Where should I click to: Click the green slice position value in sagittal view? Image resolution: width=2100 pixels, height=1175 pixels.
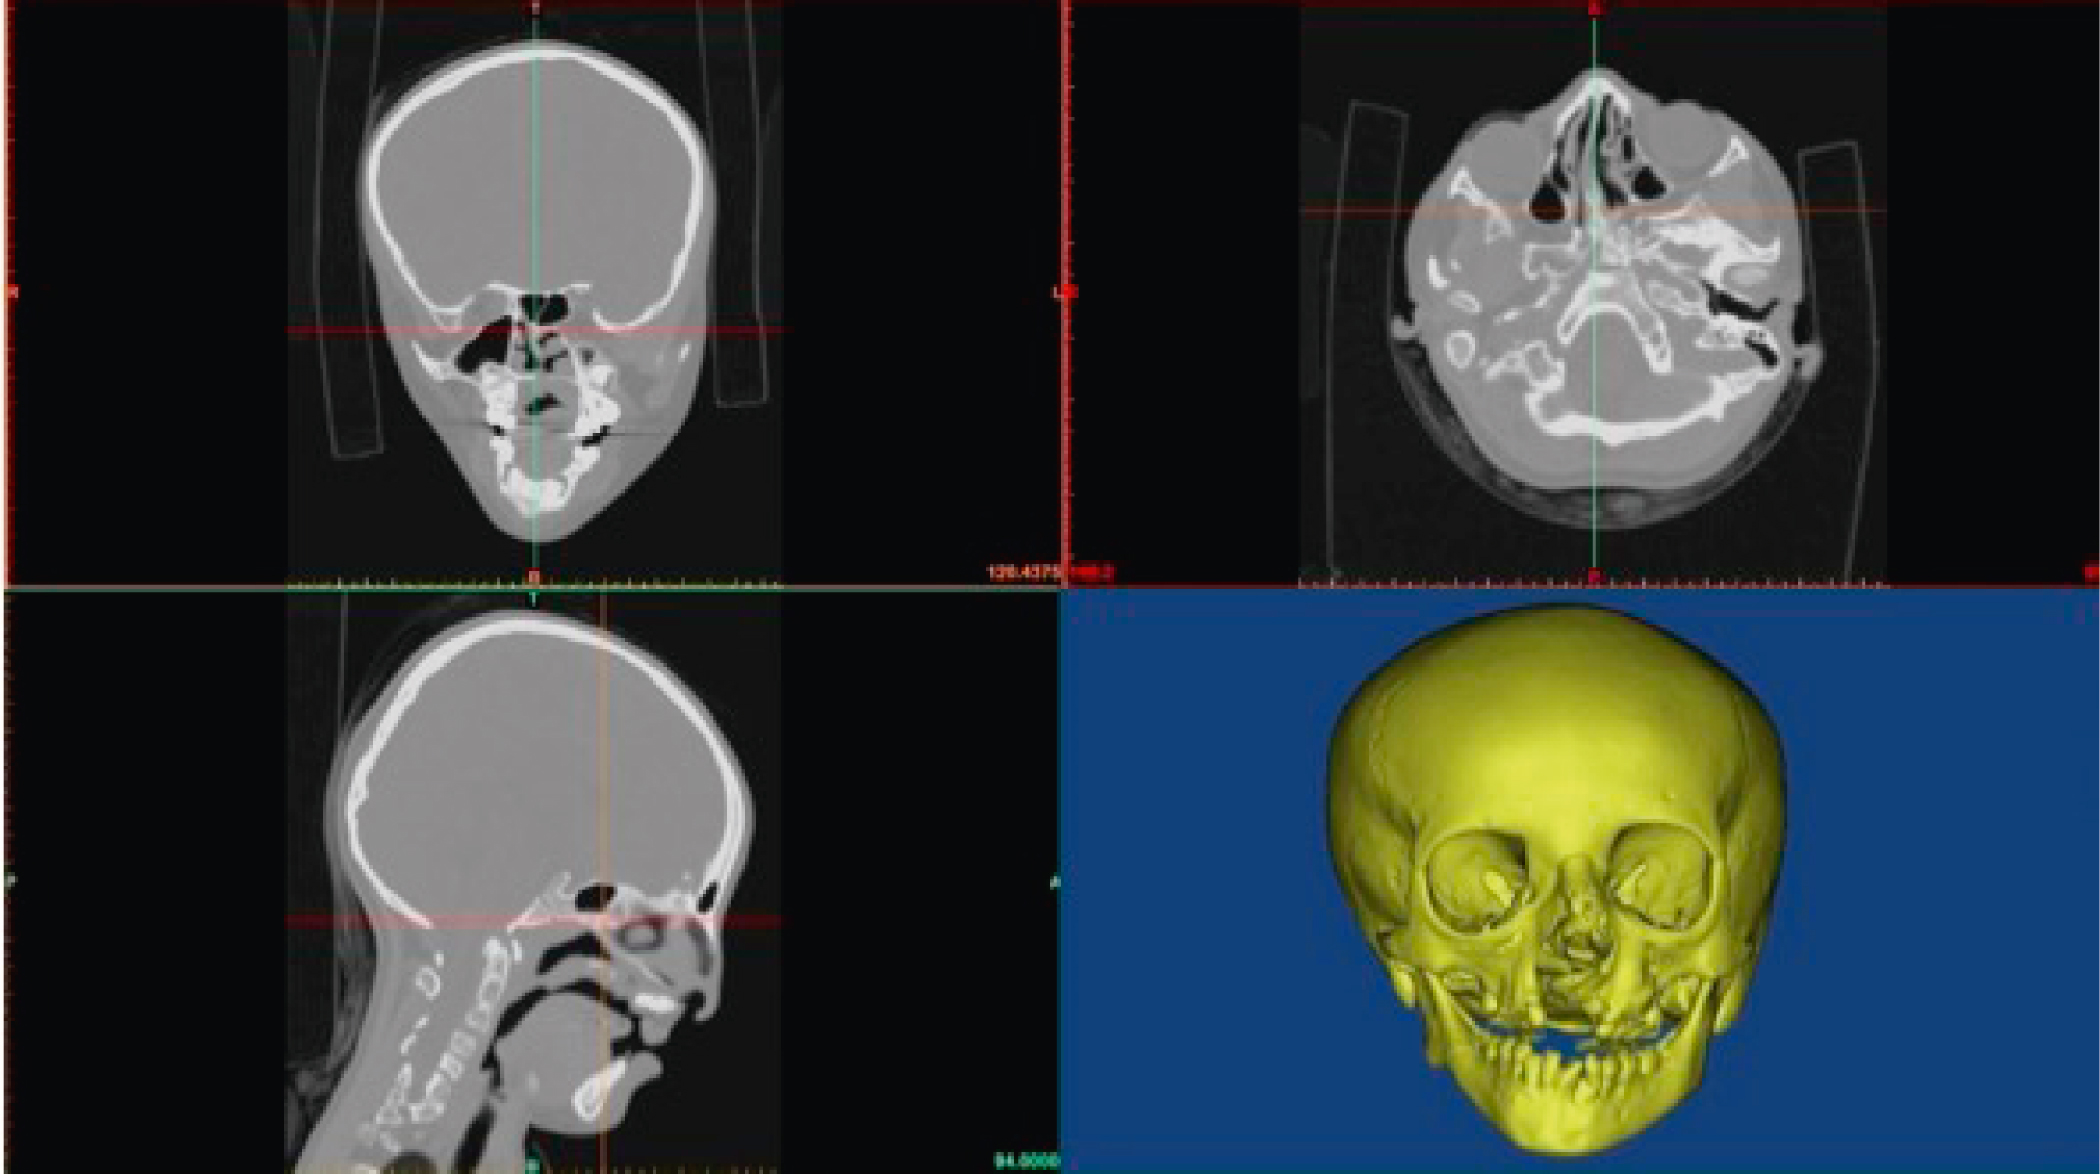click(1025, 1161)
